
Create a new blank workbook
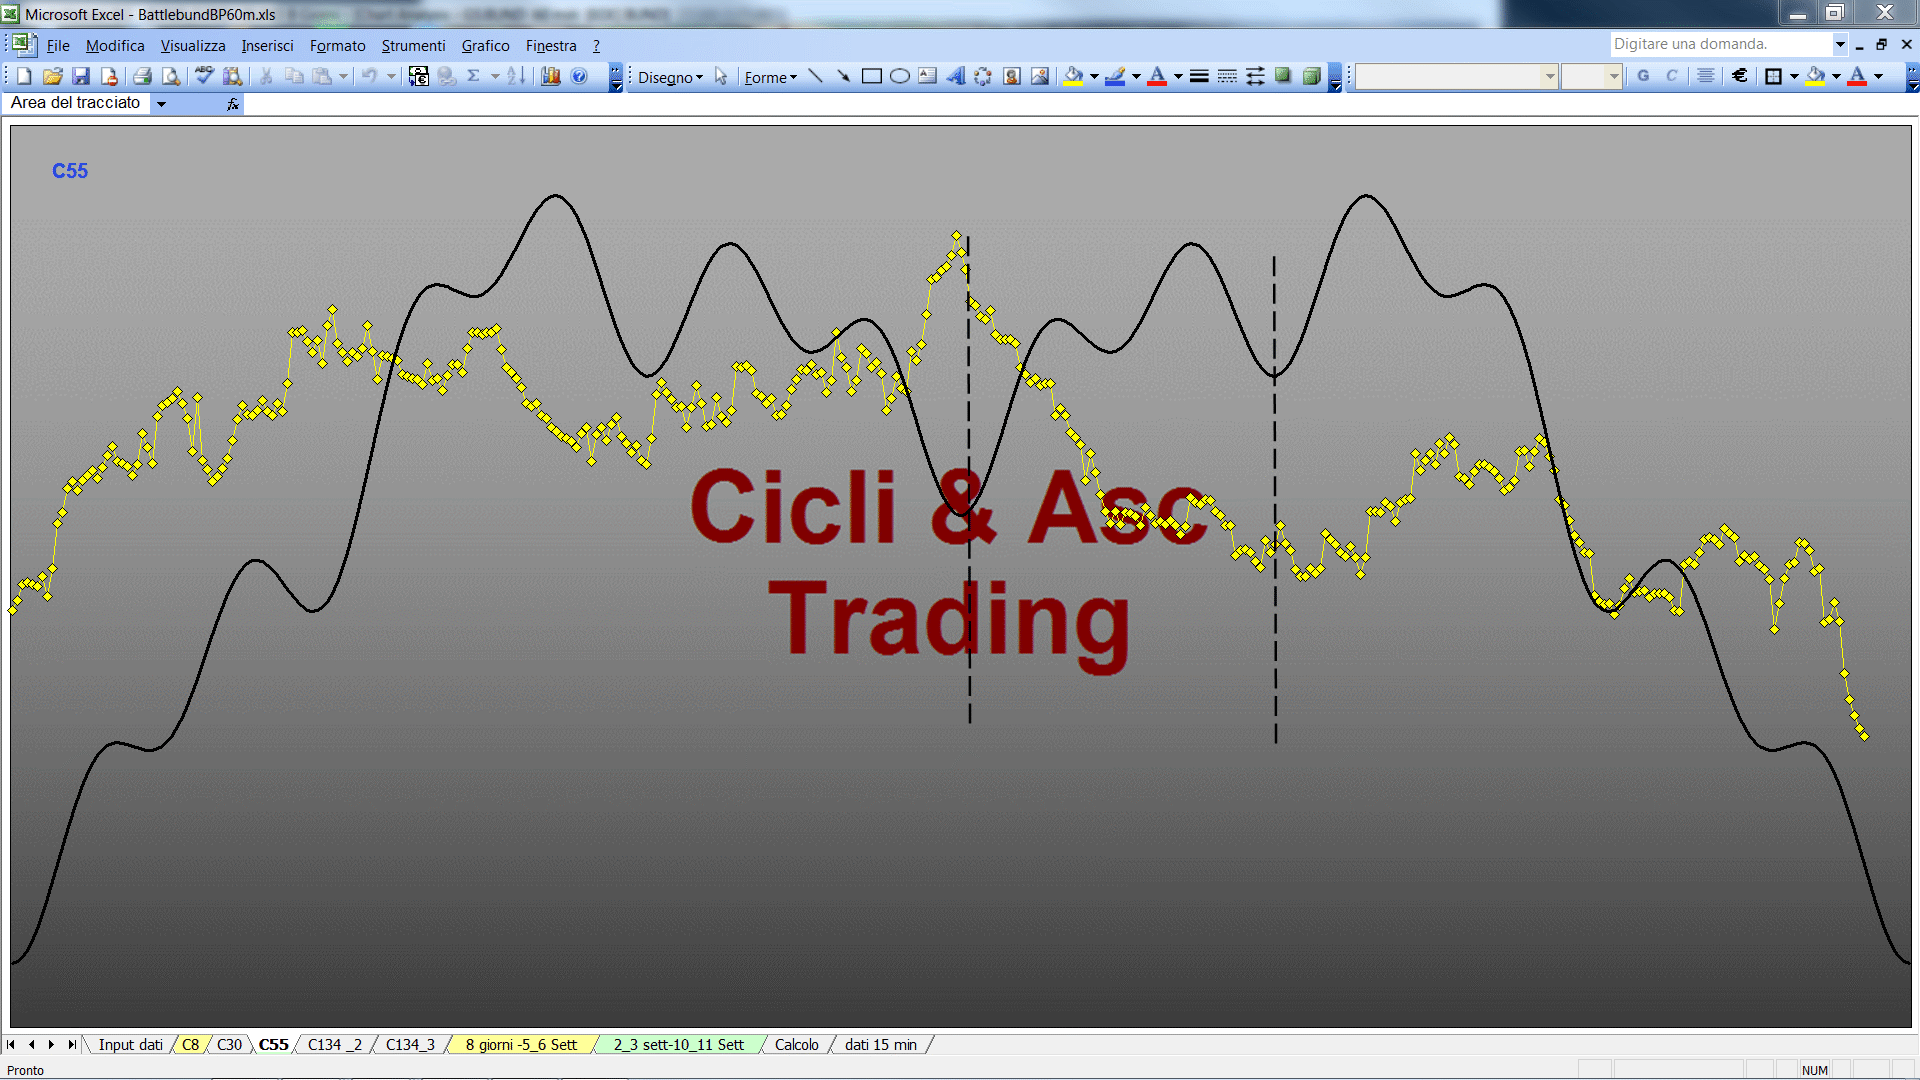pos(25,76)
